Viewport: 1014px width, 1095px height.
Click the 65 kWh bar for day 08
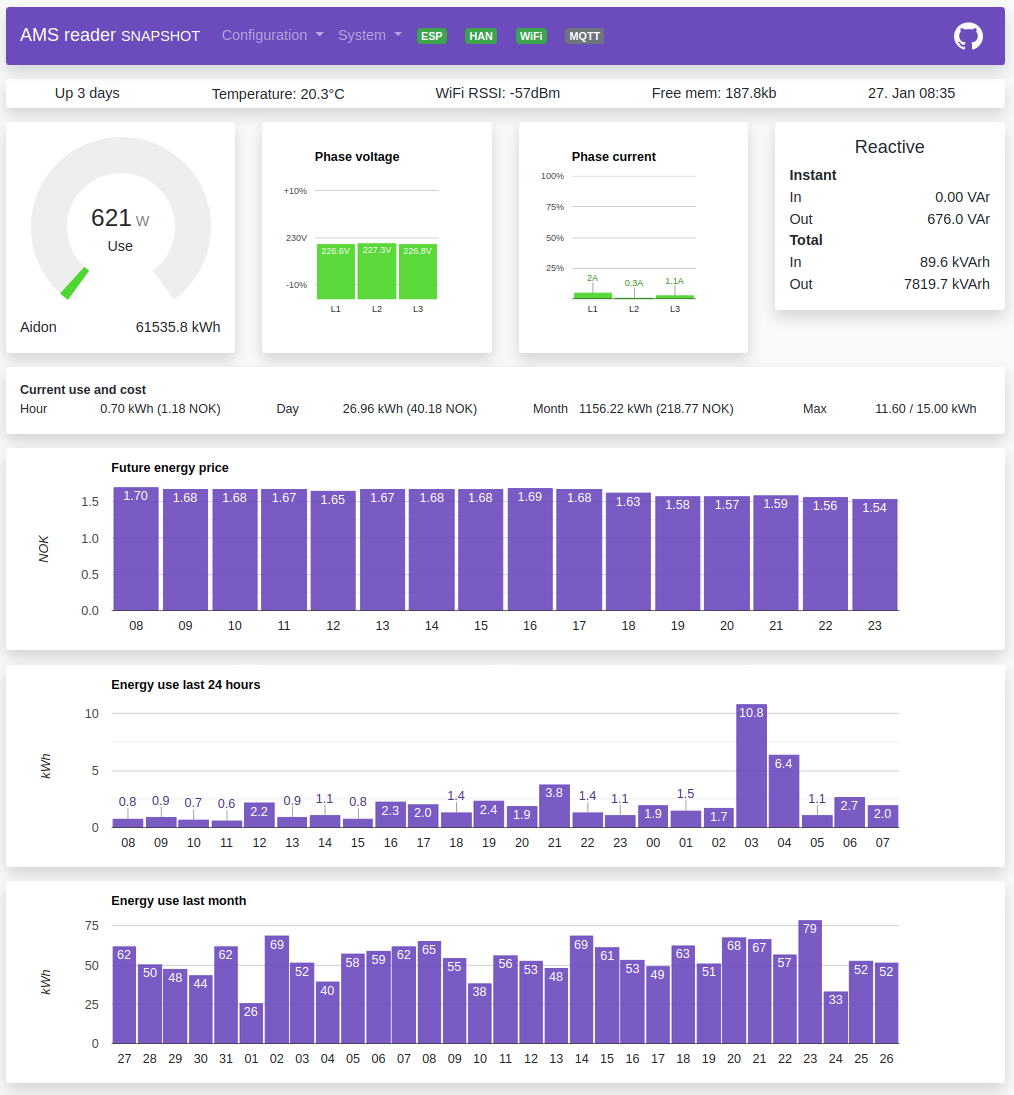[429, 992]
